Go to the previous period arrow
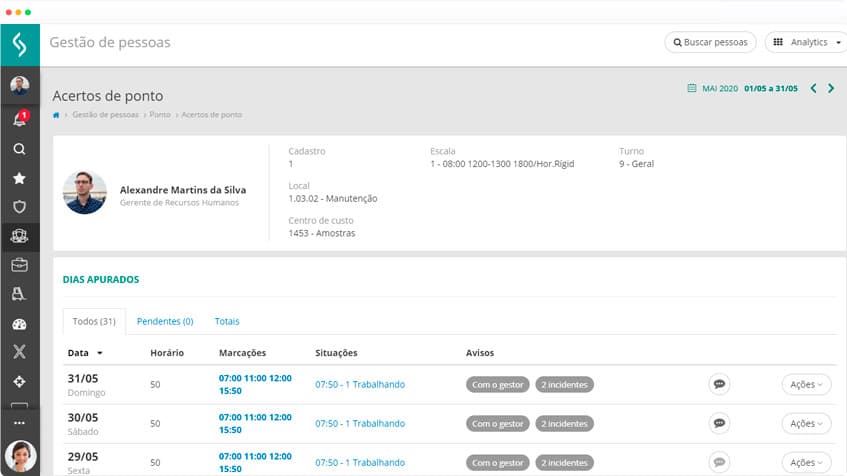The width and height of the screenshot is (847, 476). (813, 89)
